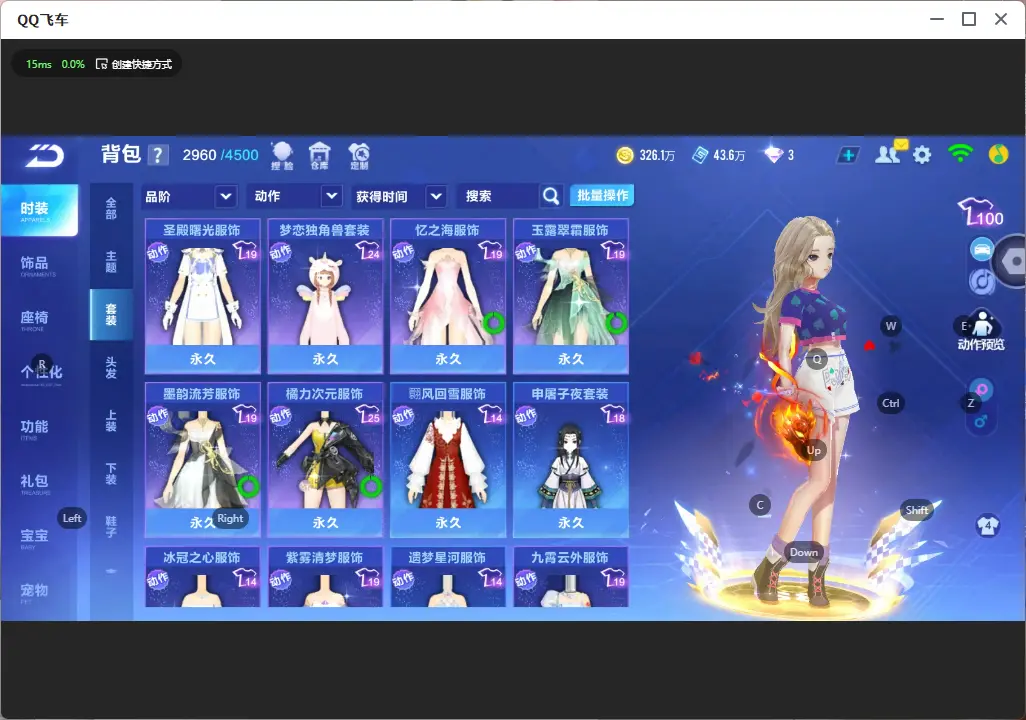Click the music disc icon

981,281
